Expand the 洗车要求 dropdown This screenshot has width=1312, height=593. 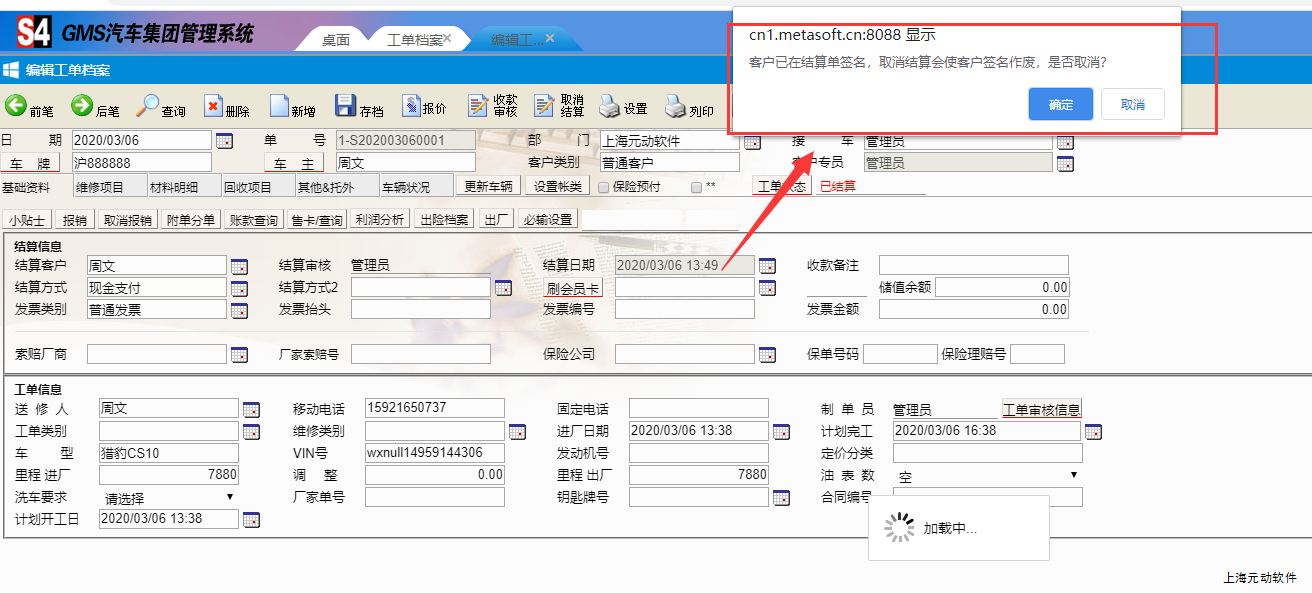(168, 497)
